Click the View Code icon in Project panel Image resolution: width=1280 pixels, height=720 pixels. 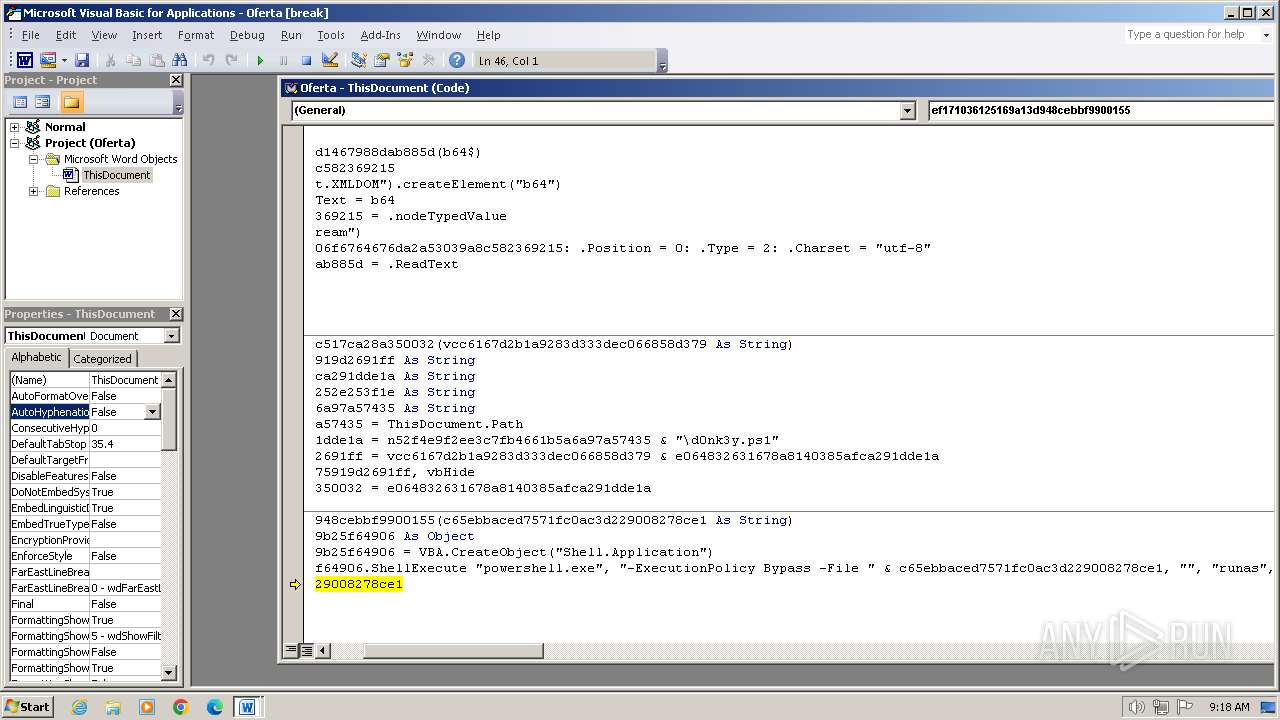(19, 102)
